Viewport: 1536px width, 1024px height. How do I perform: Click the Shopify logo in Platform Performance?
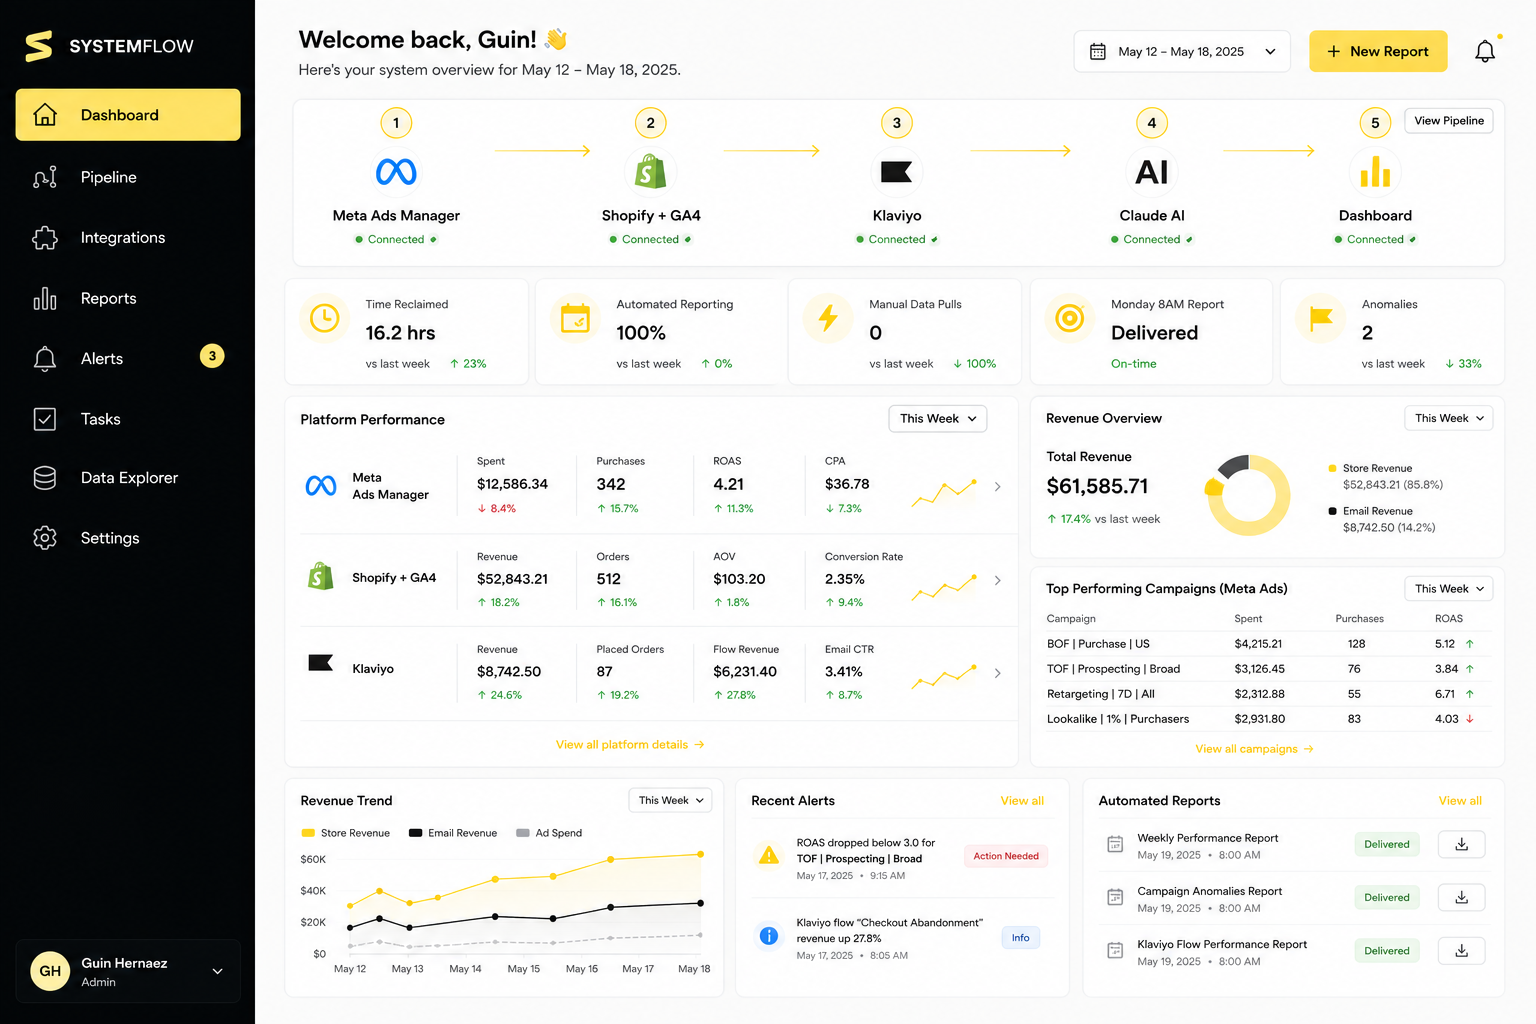point(321,576)
